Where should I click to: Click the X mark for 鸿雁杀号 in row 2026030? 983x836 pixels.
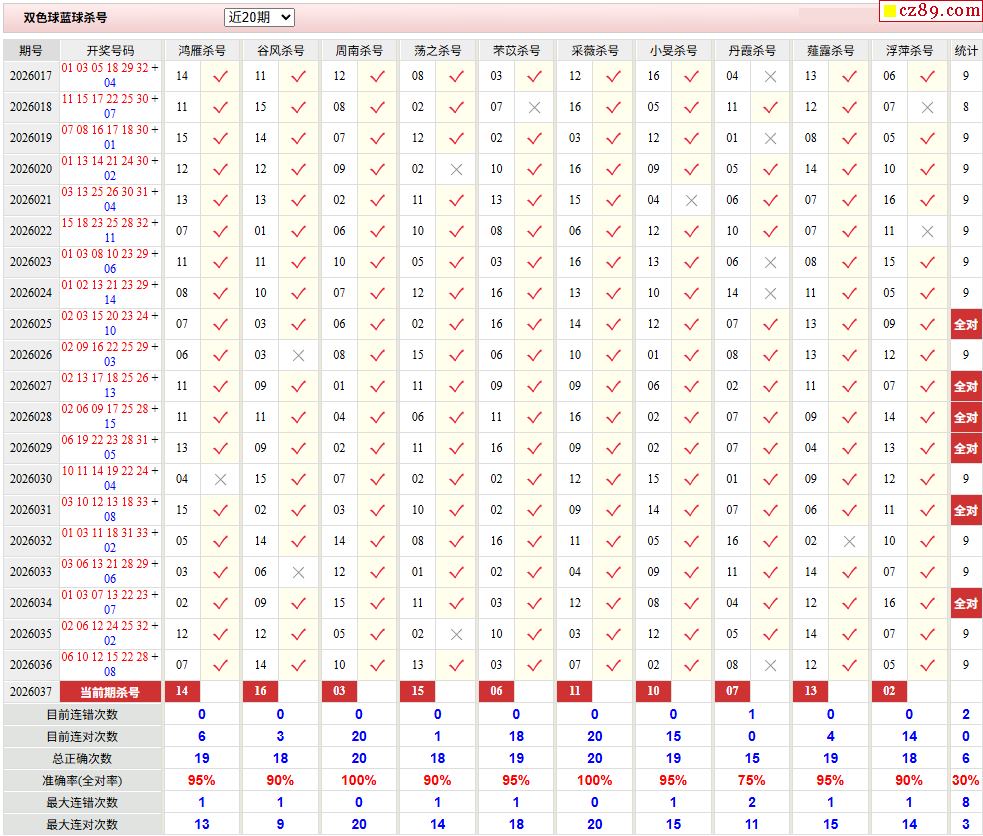tap(220, 479)
